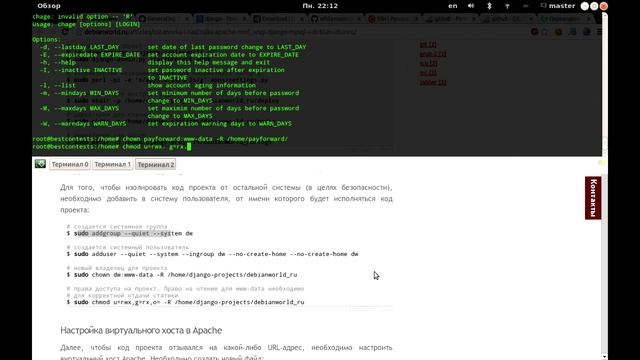Click the paragraph starting 'Для того, чтобы изолировать'
The height and width of the screenshot is (360, 640).
point(226,198)
